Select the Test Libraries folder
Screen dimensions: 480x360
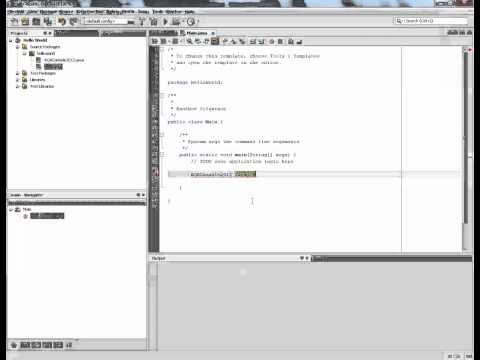tap(42, 87)
